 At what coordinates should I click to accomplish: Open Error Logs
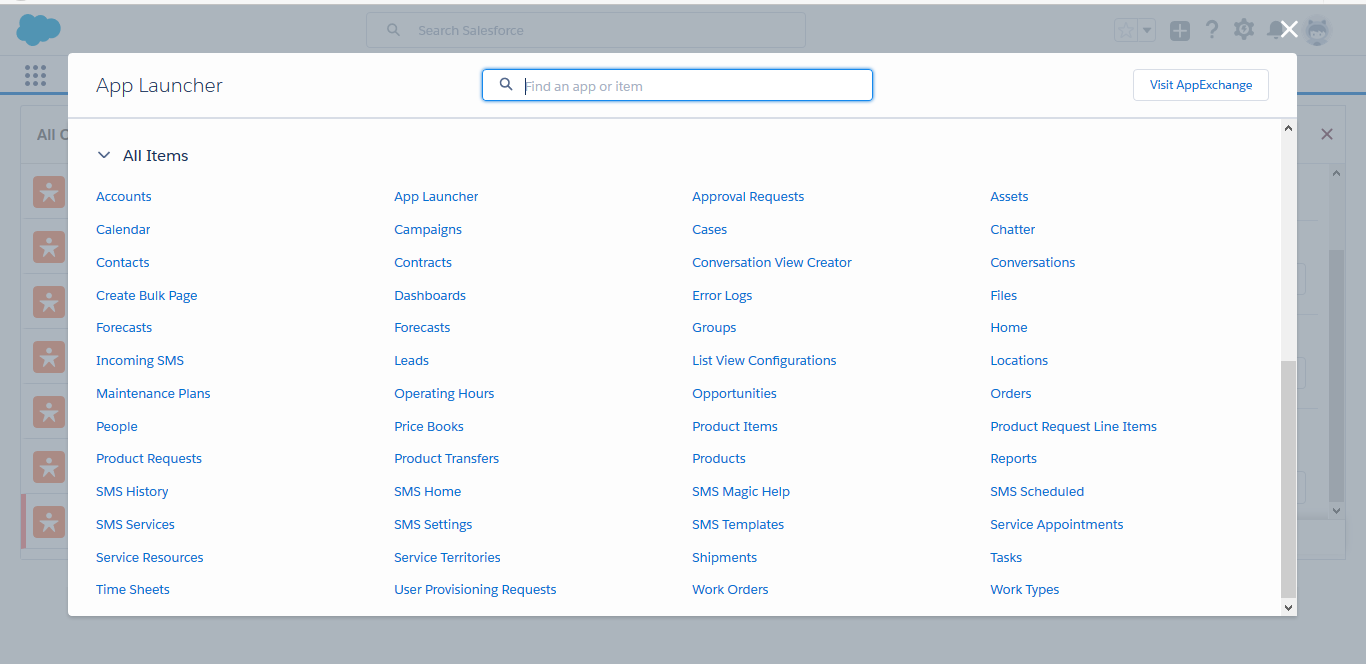click(722, 296)
